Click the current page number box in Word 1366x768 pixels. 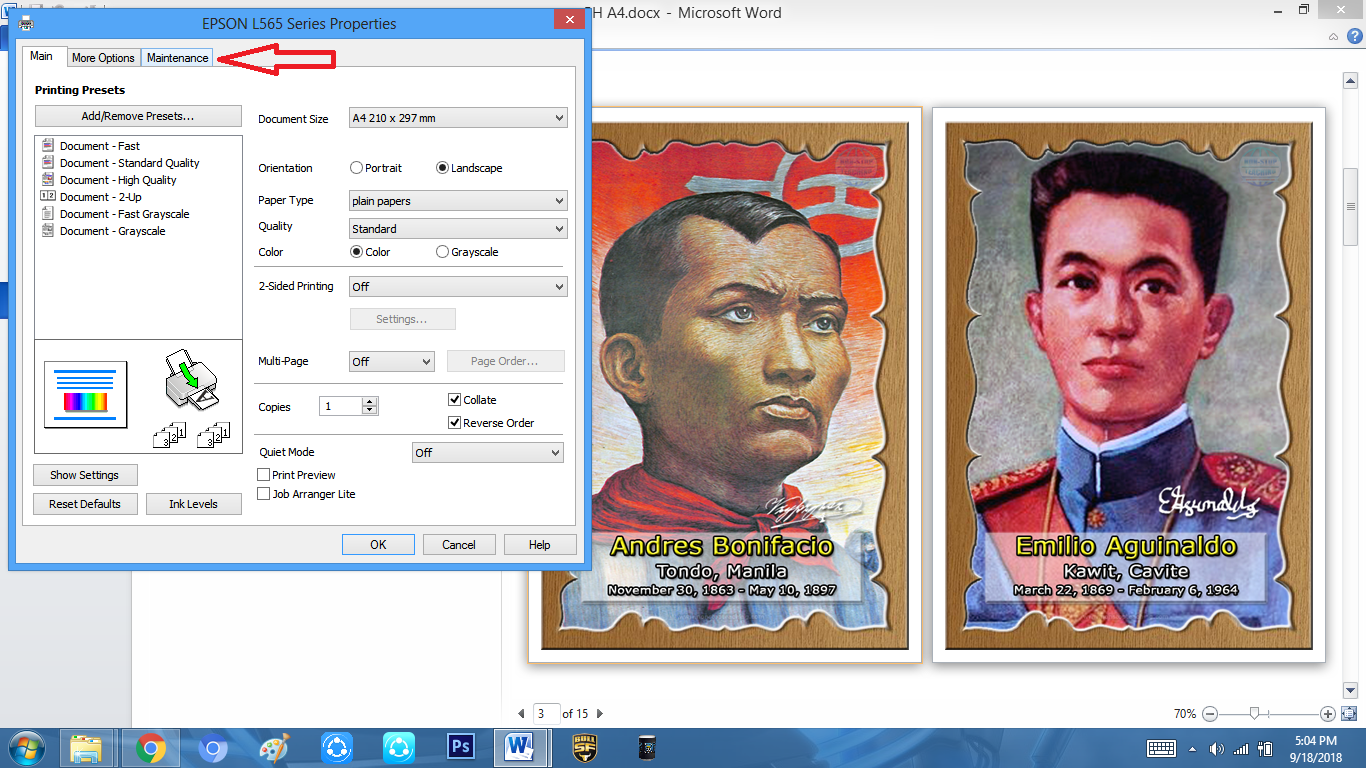pyautogui.click(x=545, y=714)
